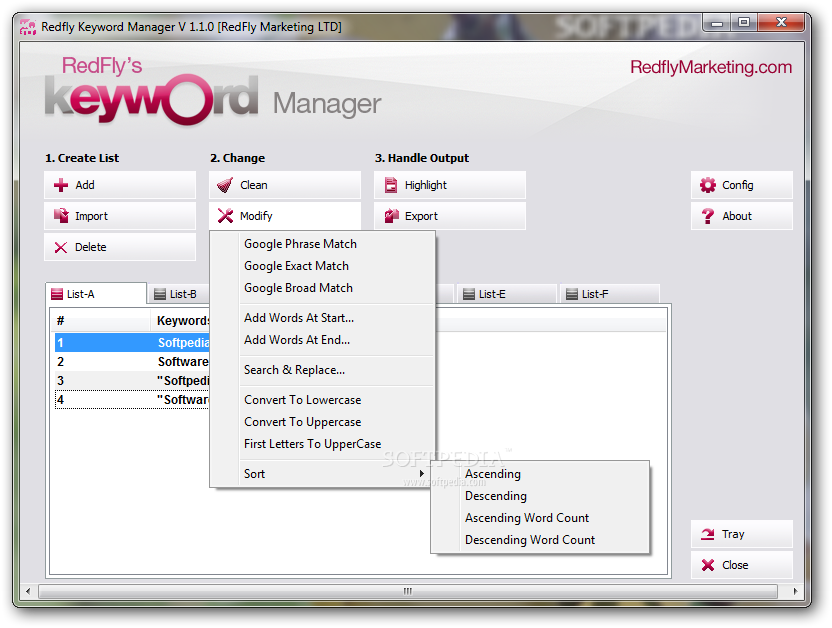The height and width of the screenshot is (628, 832).
Task: Click the horizontal scrollbar left arrow
Action: [28, 591]
